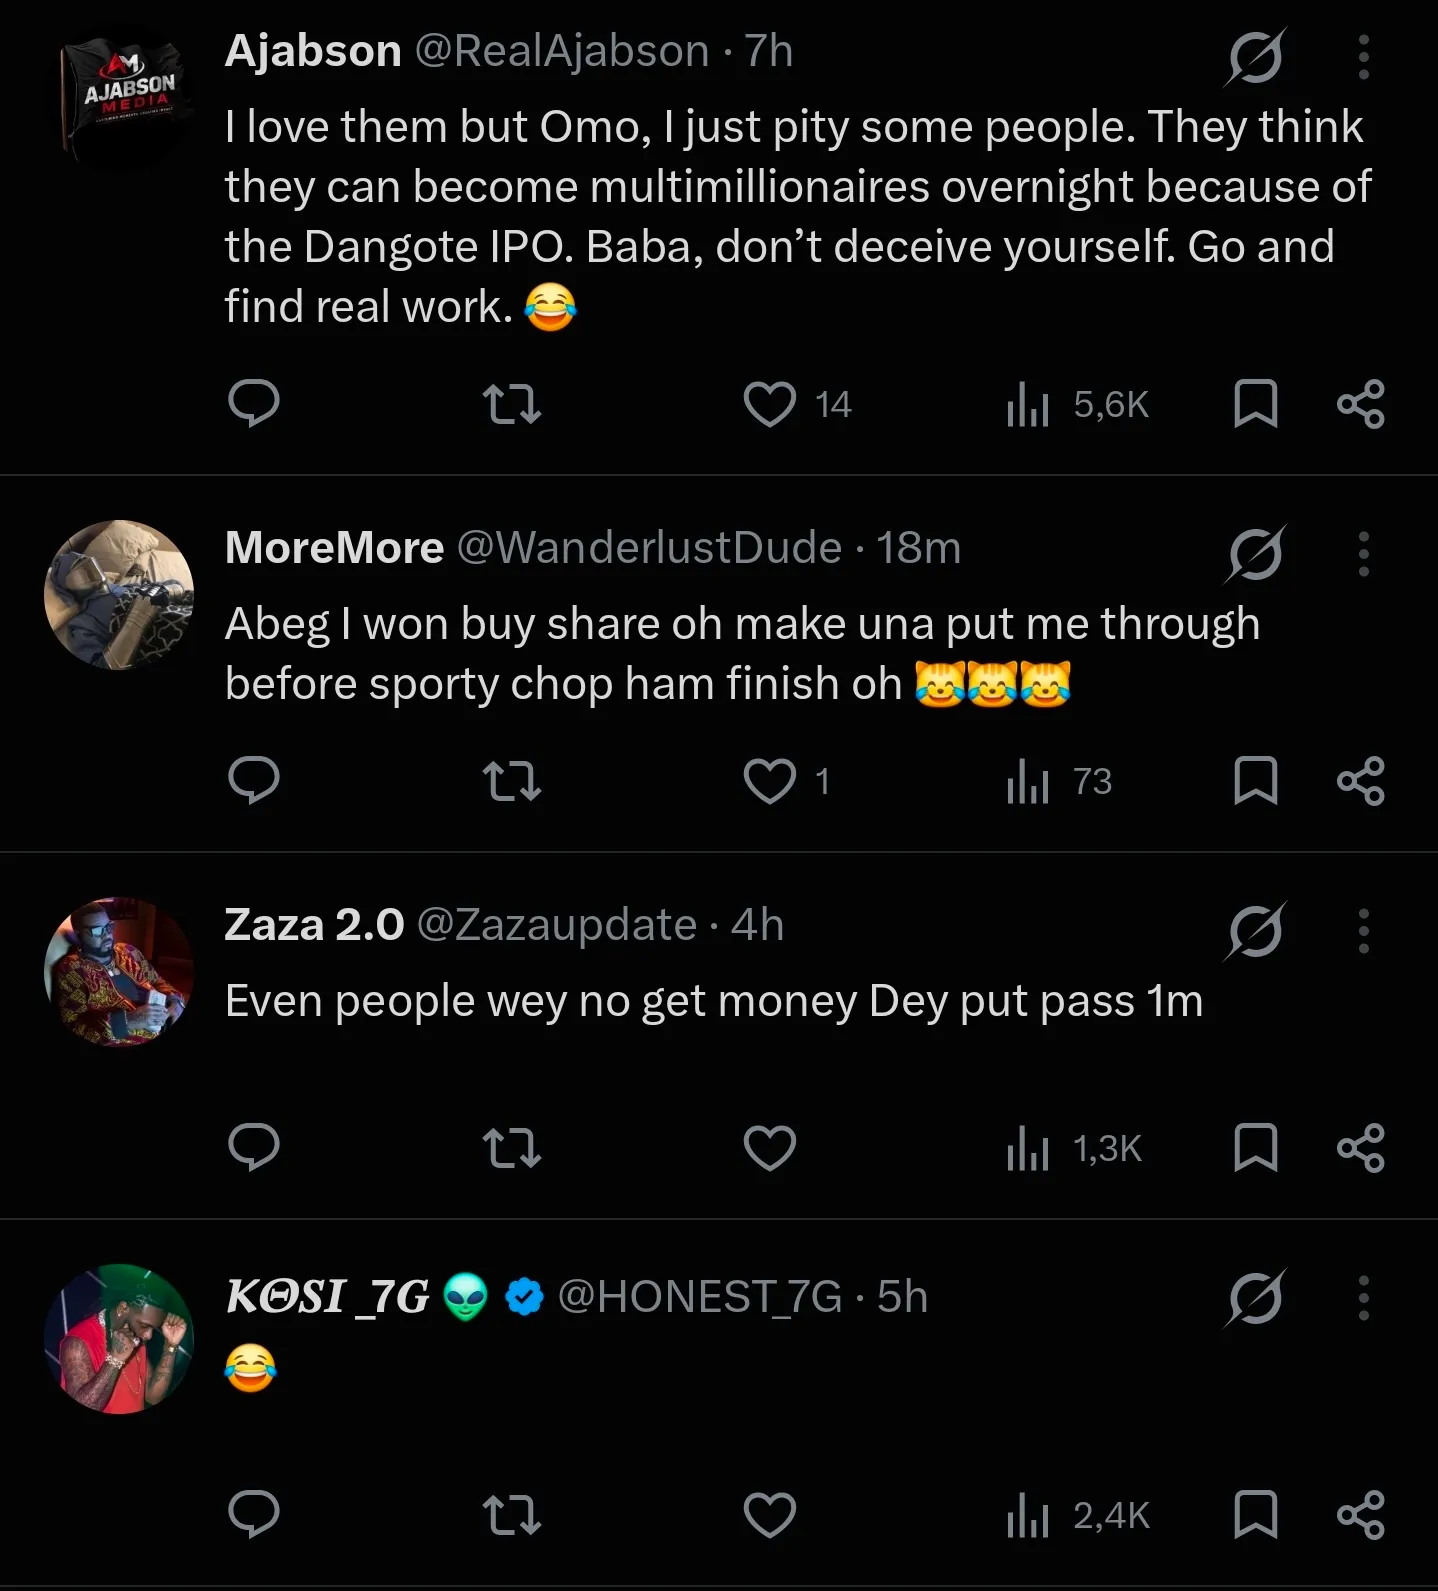Screen dimensions: 1438x1591
Task: Open more options for Ajabson's tweet
Action: coord(1363,57)
